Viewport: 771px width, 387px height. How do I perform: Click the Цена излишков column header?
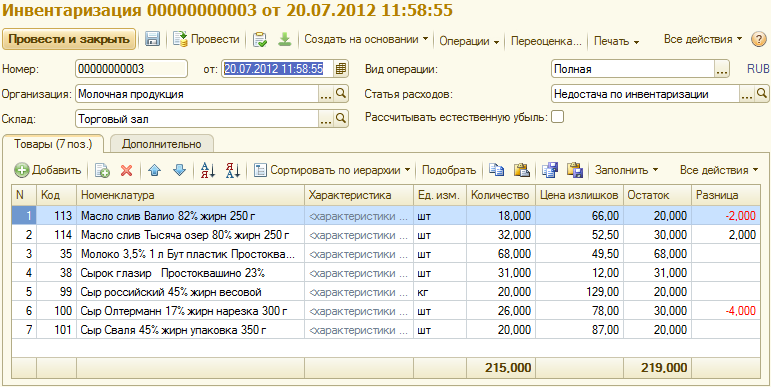click(579, 195)
